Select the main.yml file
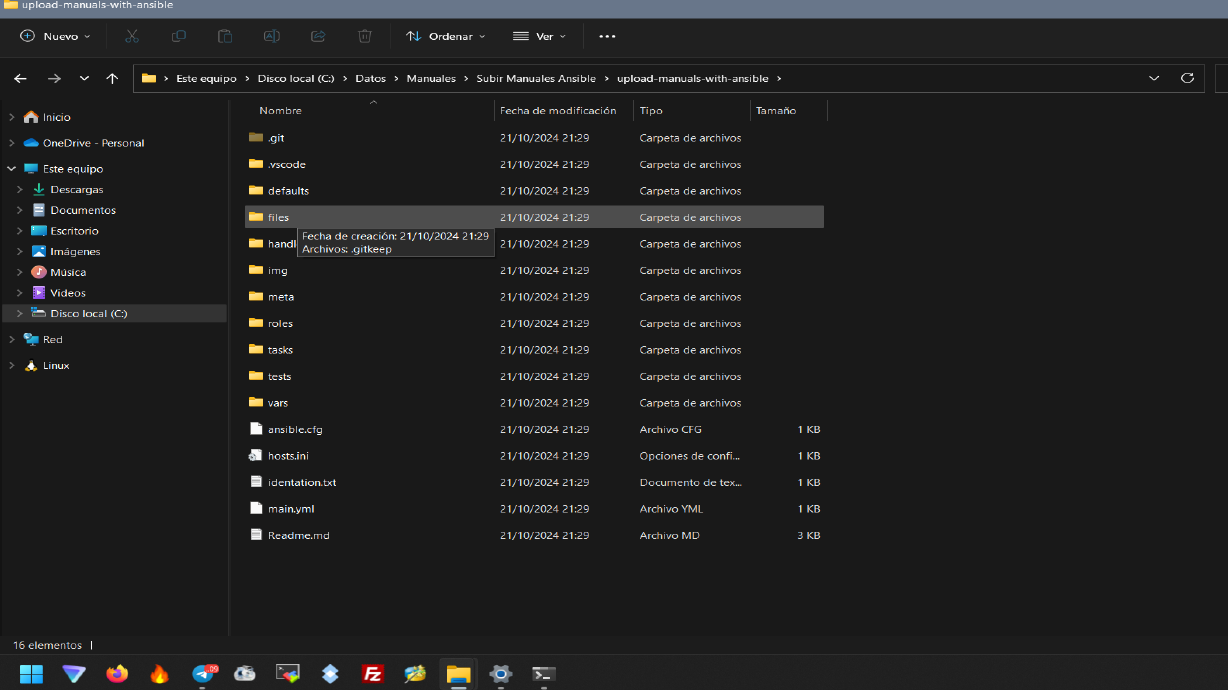Screen dimensions: 1228x690 point(290,509)
